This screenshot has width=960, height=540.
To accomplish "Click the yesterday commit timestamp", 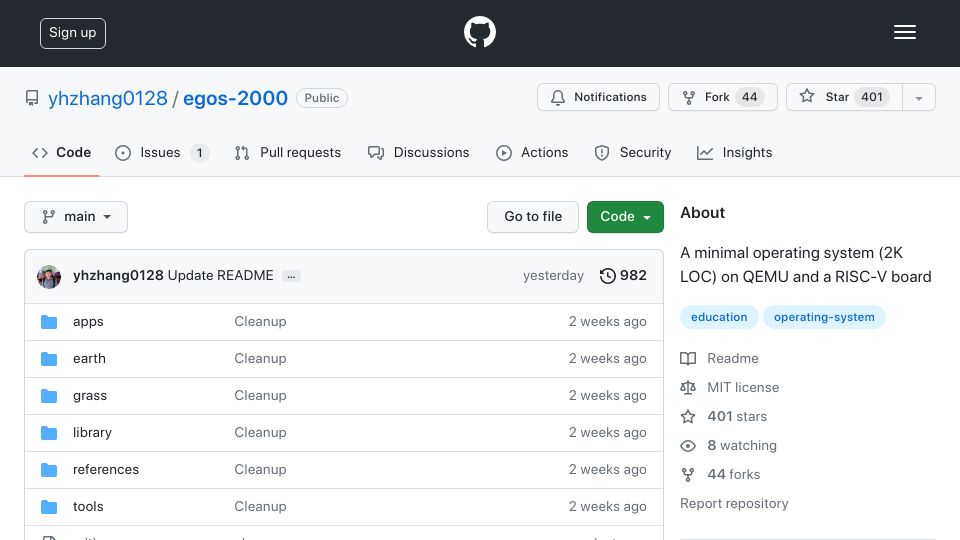I will pos(553,276).
